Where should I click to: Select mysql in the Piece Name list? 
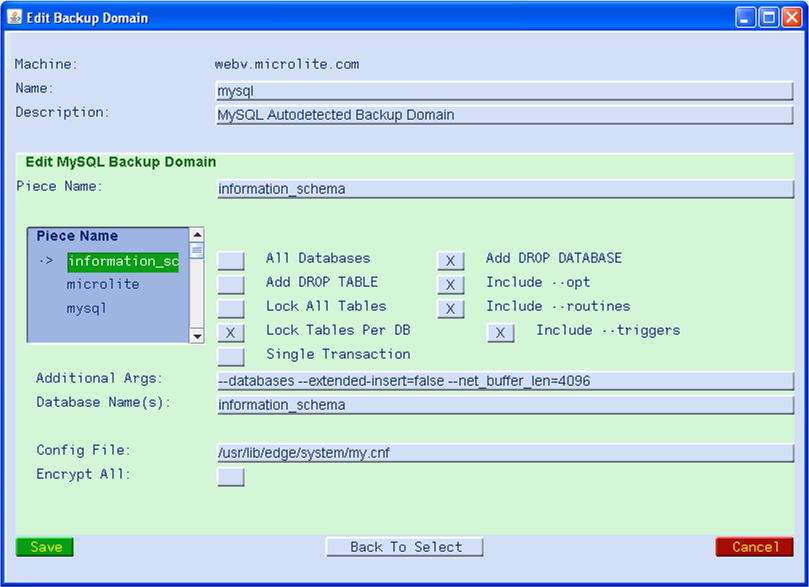click(x=86, y=308)
